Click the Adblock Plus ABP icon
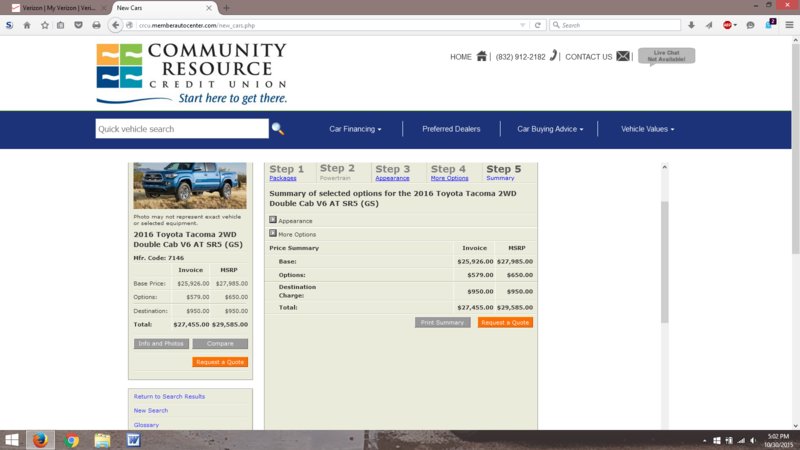800x450 pixels. coord(729,25)
